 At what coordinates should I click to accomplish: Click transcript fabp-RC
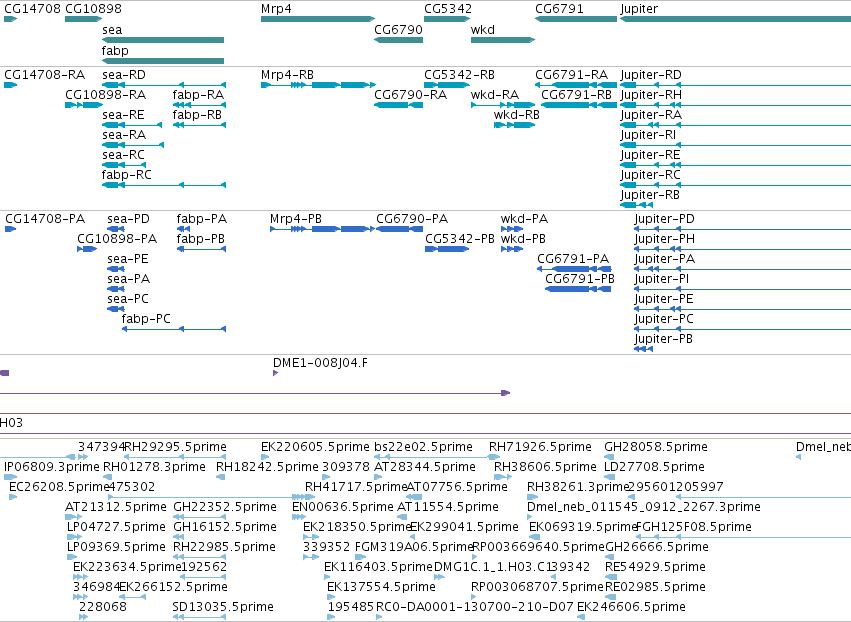(164, 185)
